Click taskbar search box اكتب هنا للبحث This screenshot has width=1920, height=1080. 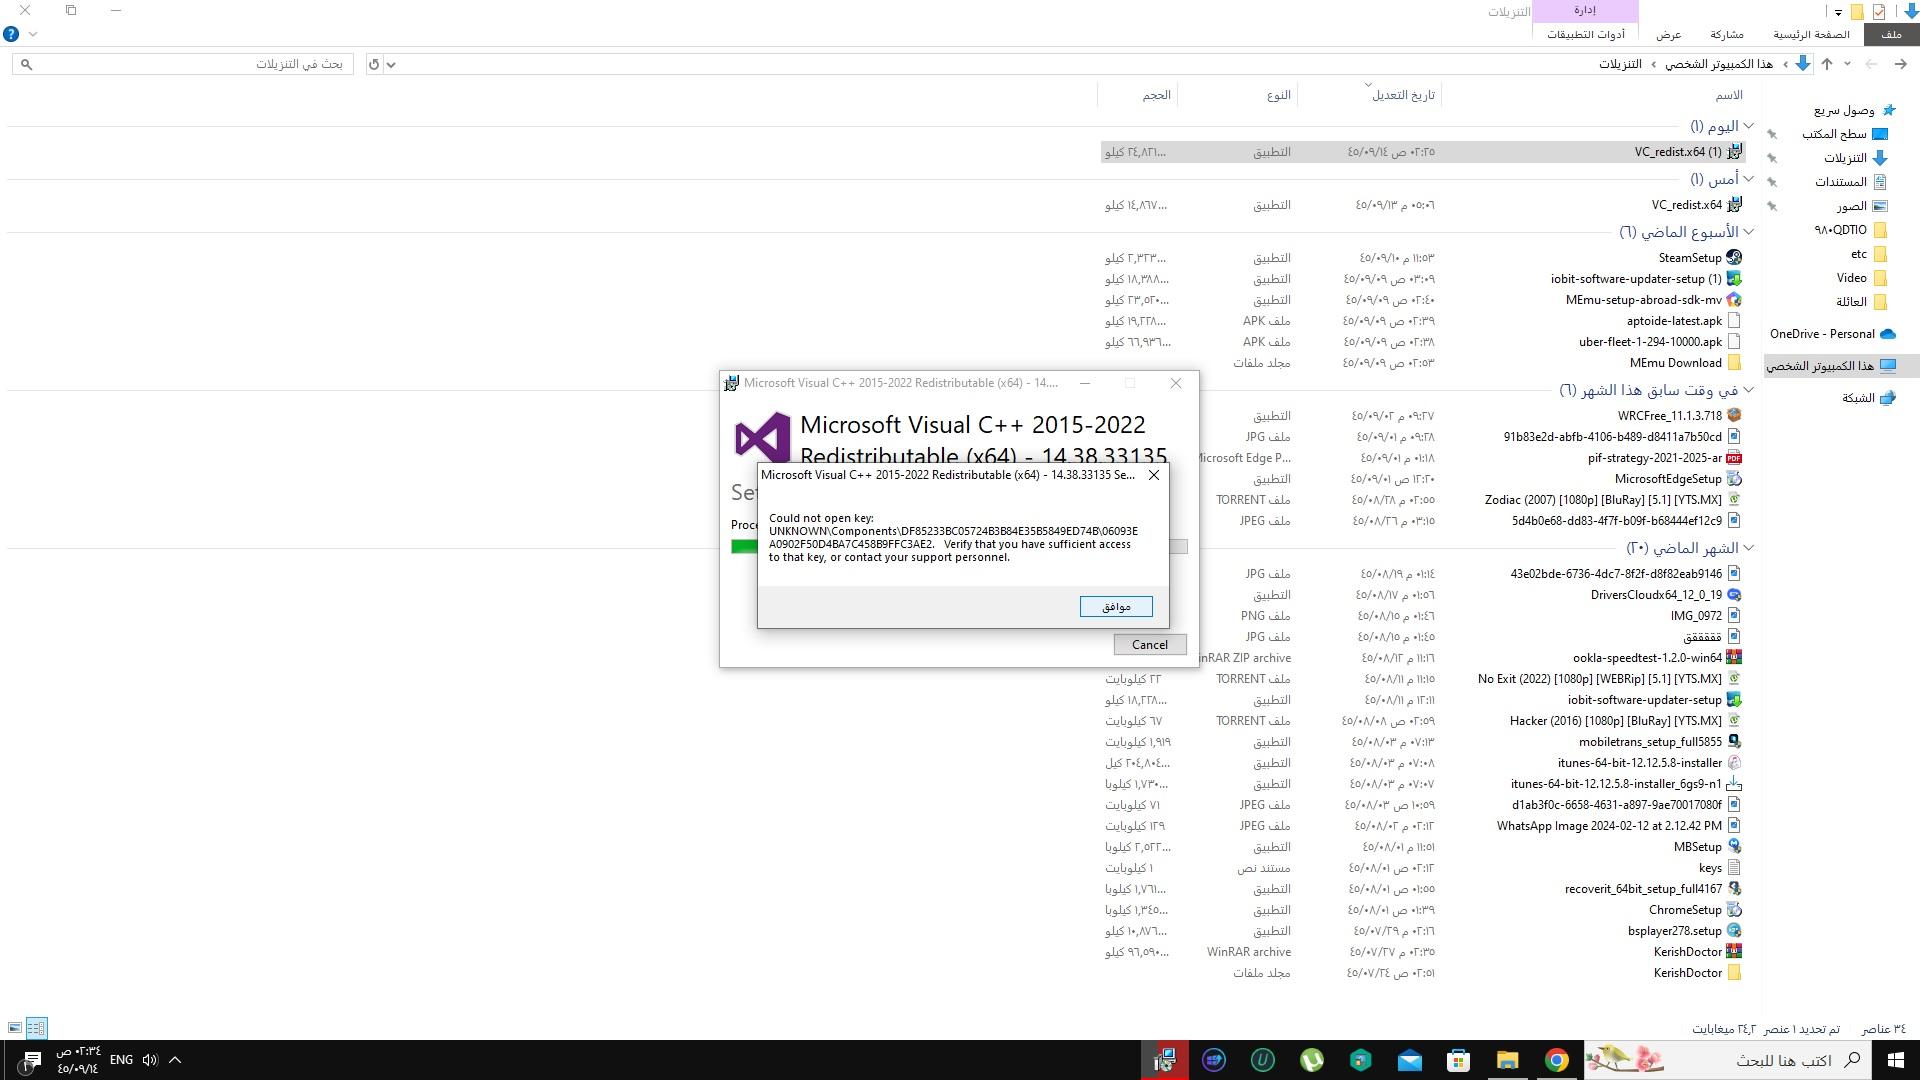click(1729, 1060)
